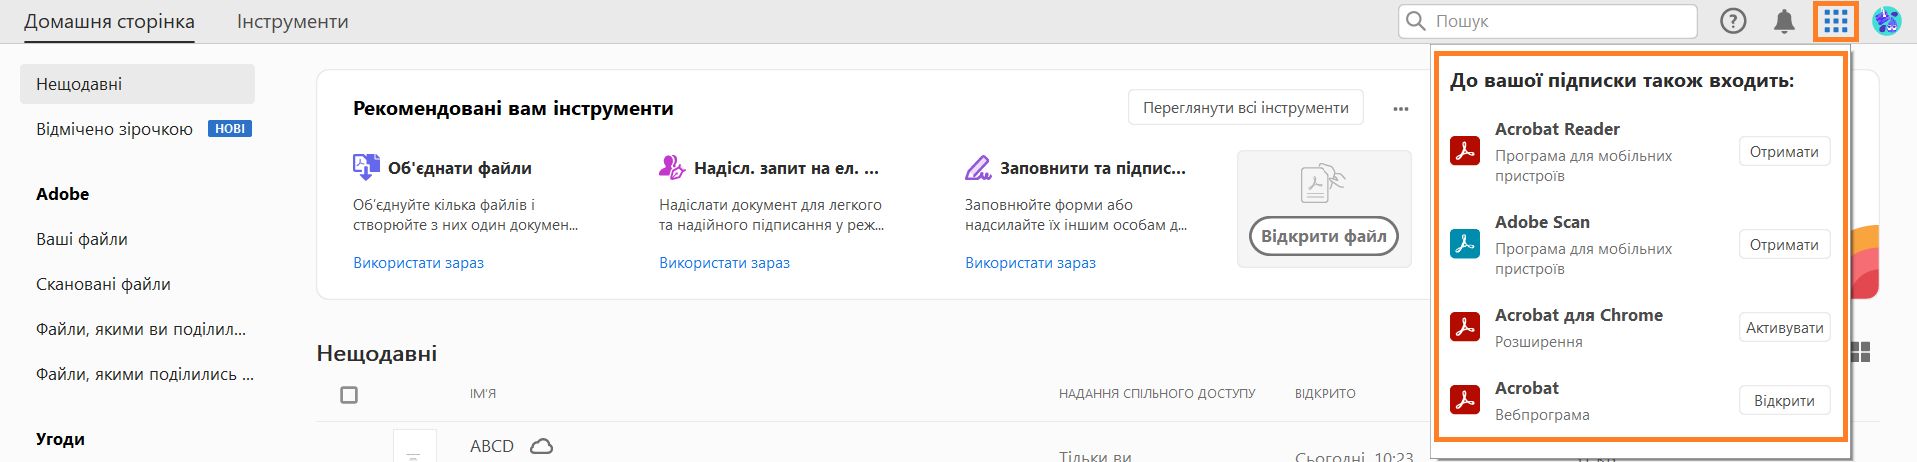The width and height of the screenshot is (1917, 462).
Task: Click the ІМ'Я column header
Action: click(483, 394)
